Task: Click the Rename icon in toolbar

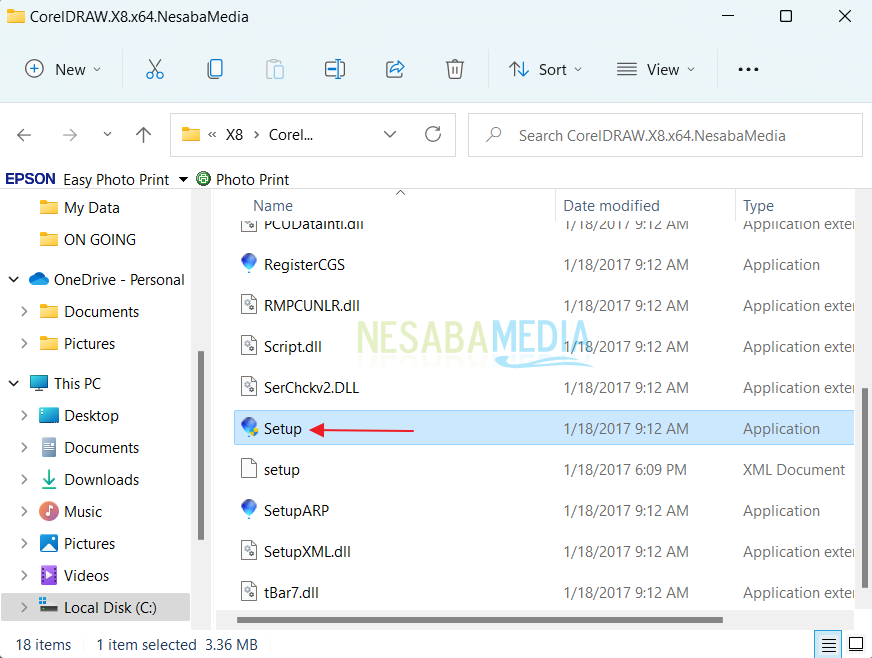Action: click(x=335, y=70)
